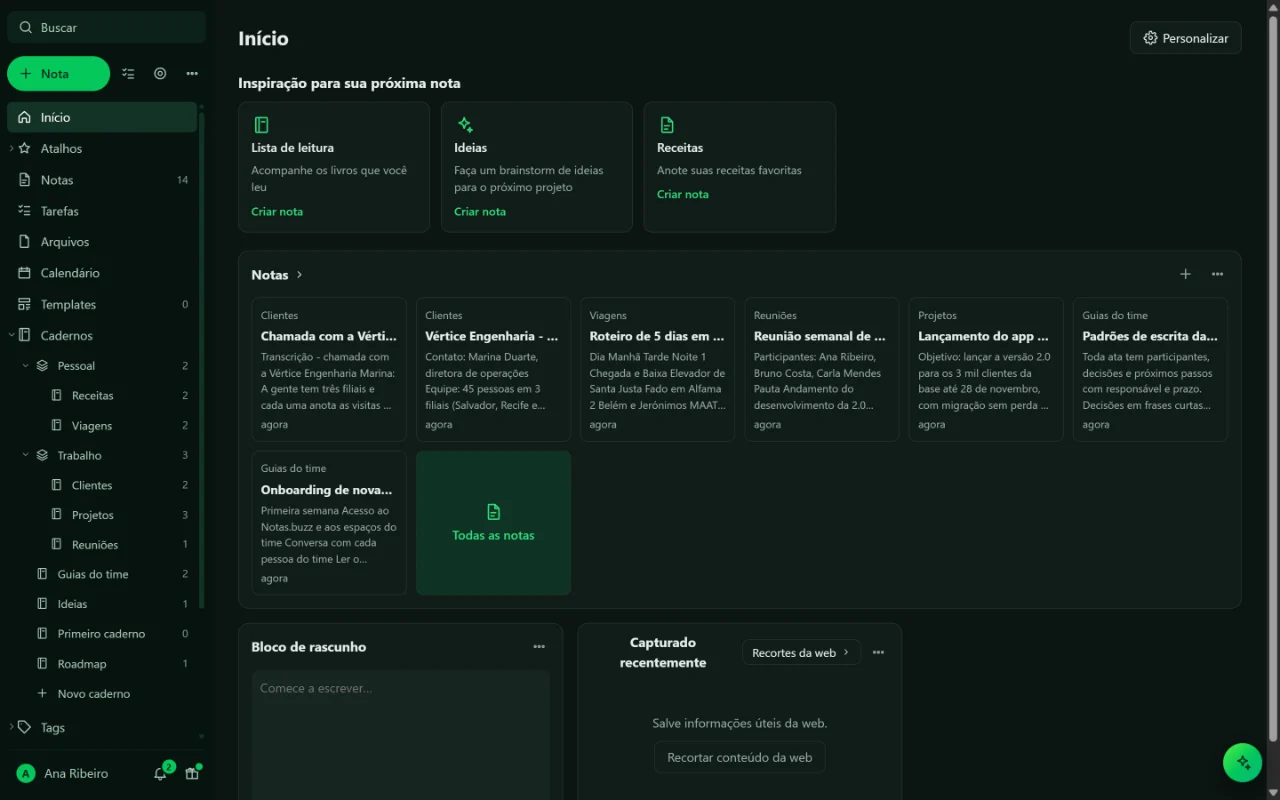
Task: Open the Recortes da web dropdown
Action: (x=801, y=653)
